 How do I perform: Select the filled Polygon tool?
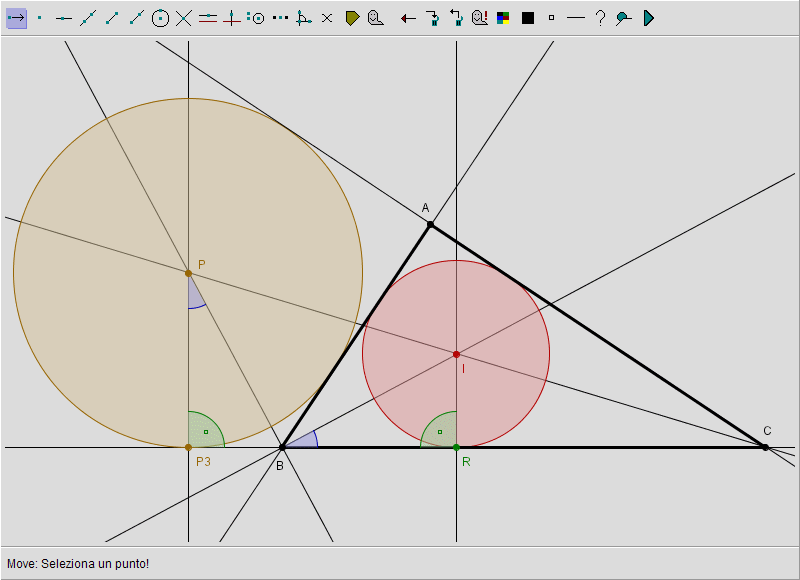(352, 18)
